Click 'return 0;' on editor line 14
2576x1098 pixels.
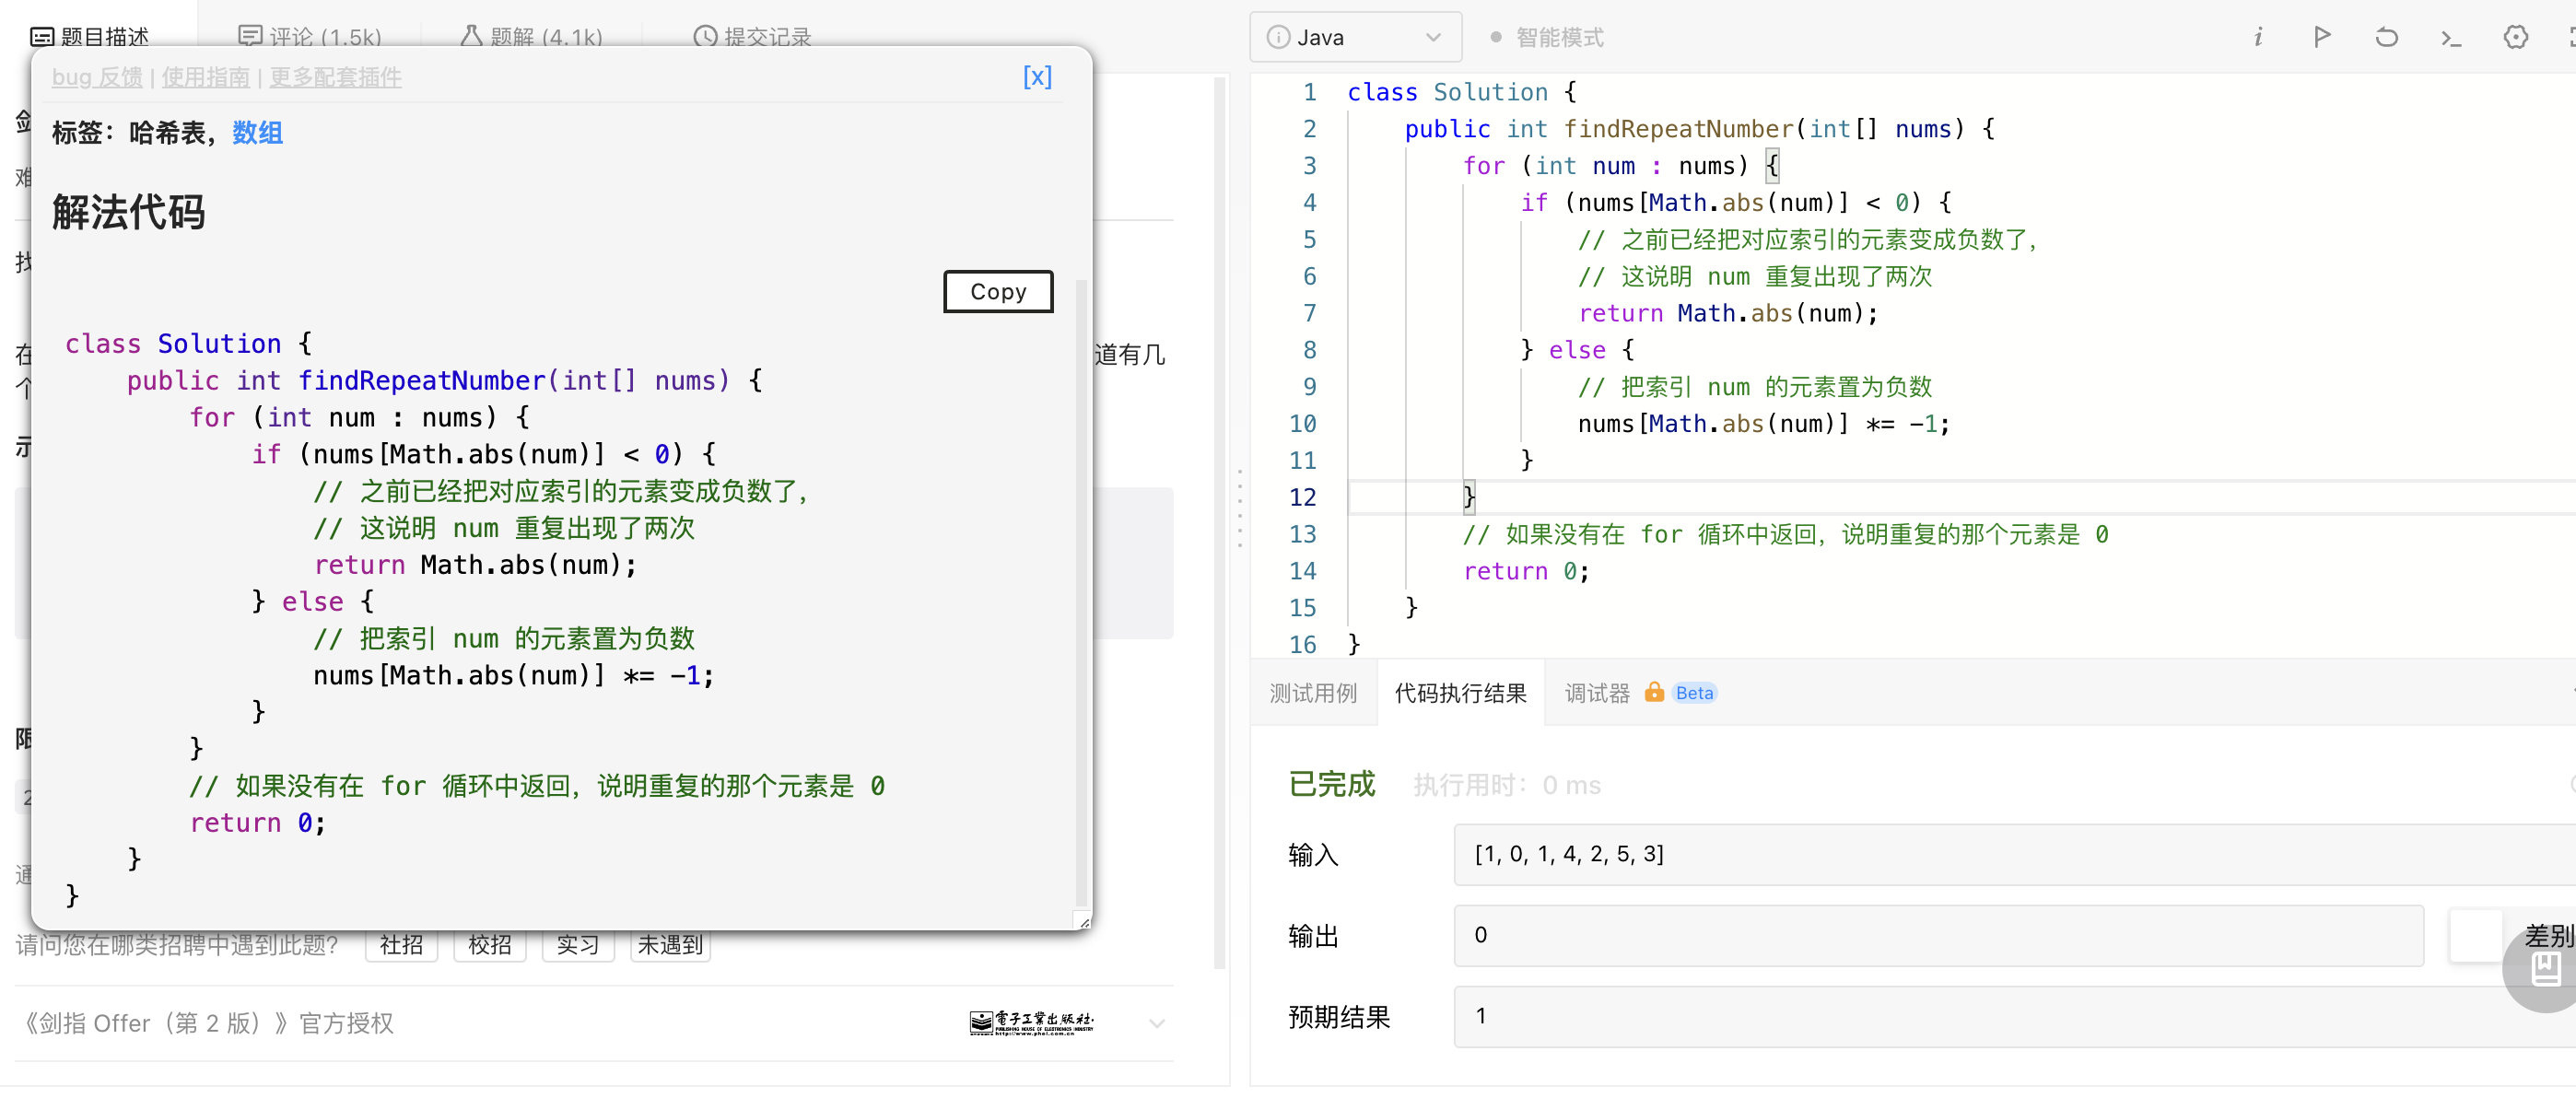coord(1526,571)
